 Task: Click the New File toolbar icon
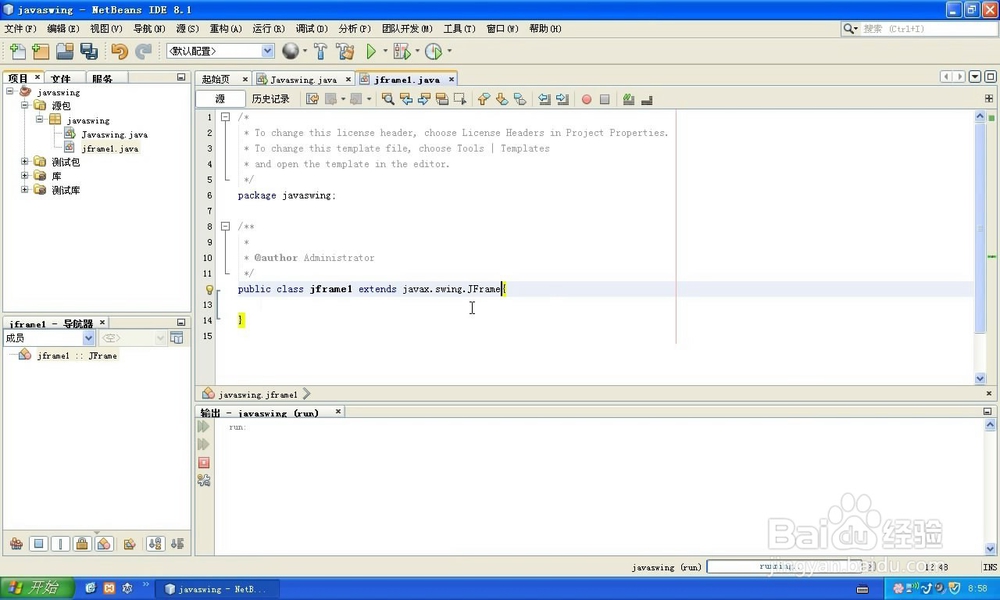click(18, 51)
